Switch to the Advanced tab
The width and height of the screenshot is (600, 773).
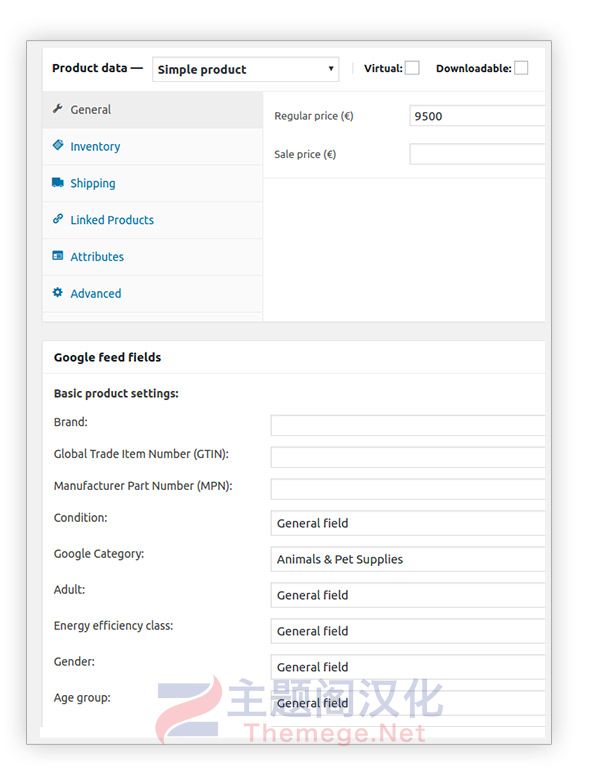pos(152,293)
